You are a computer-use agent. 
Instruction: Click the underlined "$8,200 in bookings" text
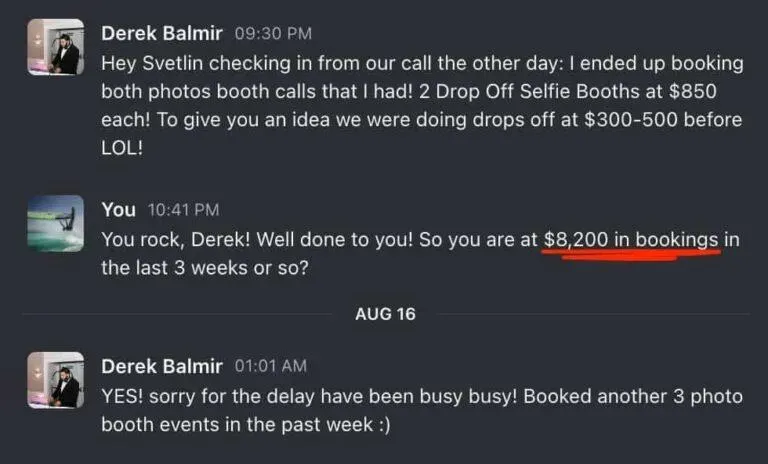point(631,240)
